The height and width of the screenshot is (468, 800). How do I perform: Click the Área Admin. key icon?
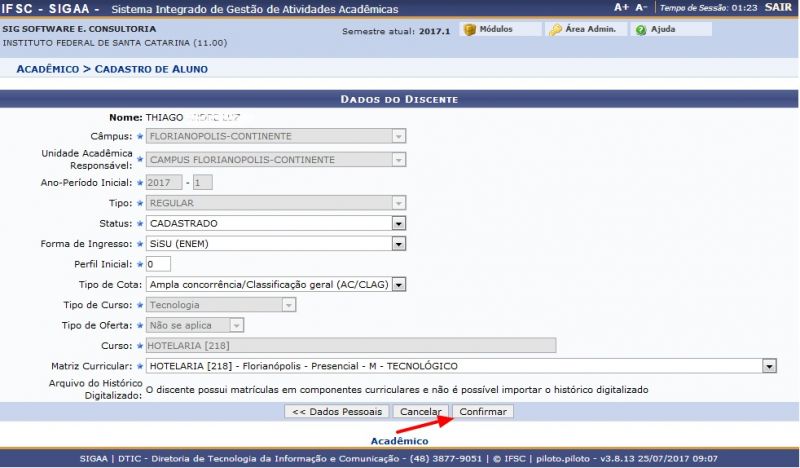[555, 30]
